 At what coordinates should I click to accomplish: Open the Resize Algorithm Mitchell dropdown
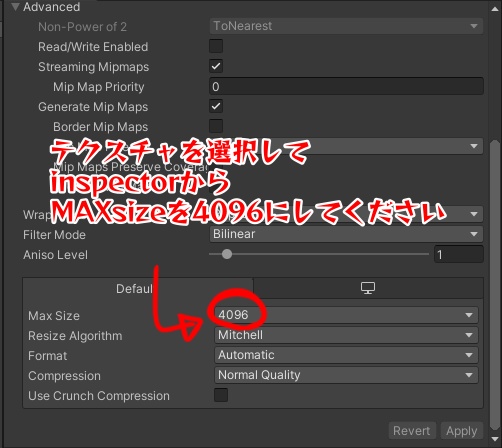[346, 335]
